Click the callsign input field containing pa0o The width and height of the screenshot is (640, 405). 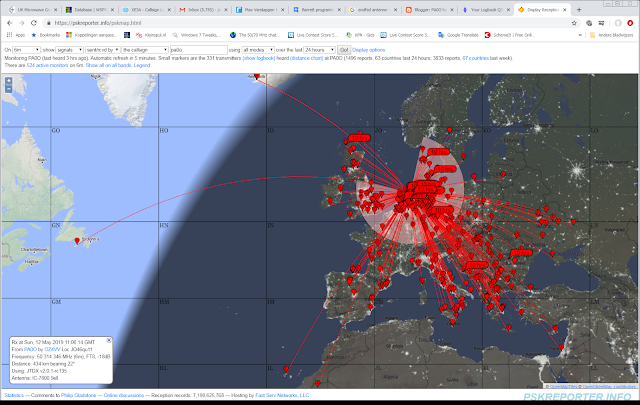tap(198, 50)
